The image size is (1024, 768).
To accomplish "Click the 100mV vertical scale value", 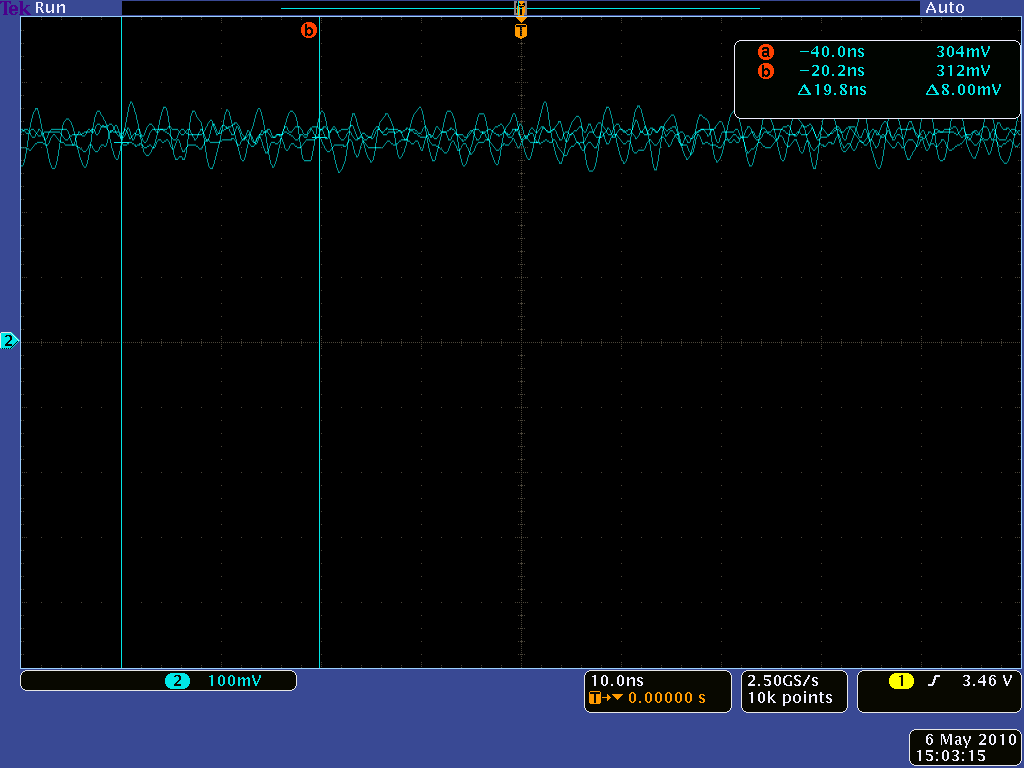I will pos(234,681).
